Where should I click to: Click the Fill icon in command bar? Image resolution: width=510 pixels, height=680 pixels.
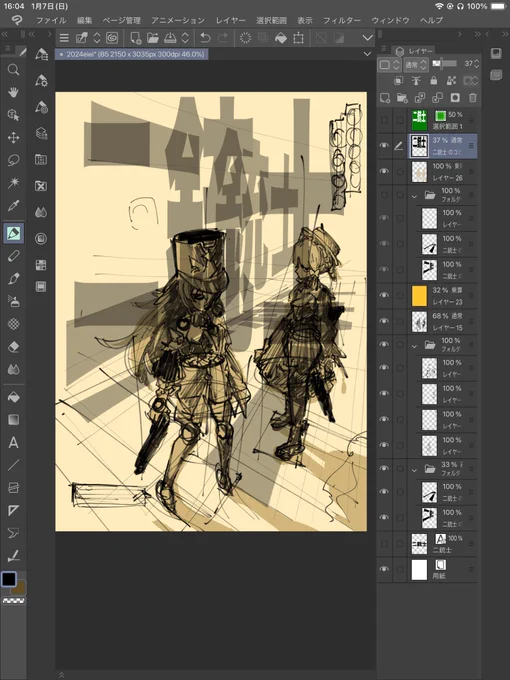click(281, 38)
